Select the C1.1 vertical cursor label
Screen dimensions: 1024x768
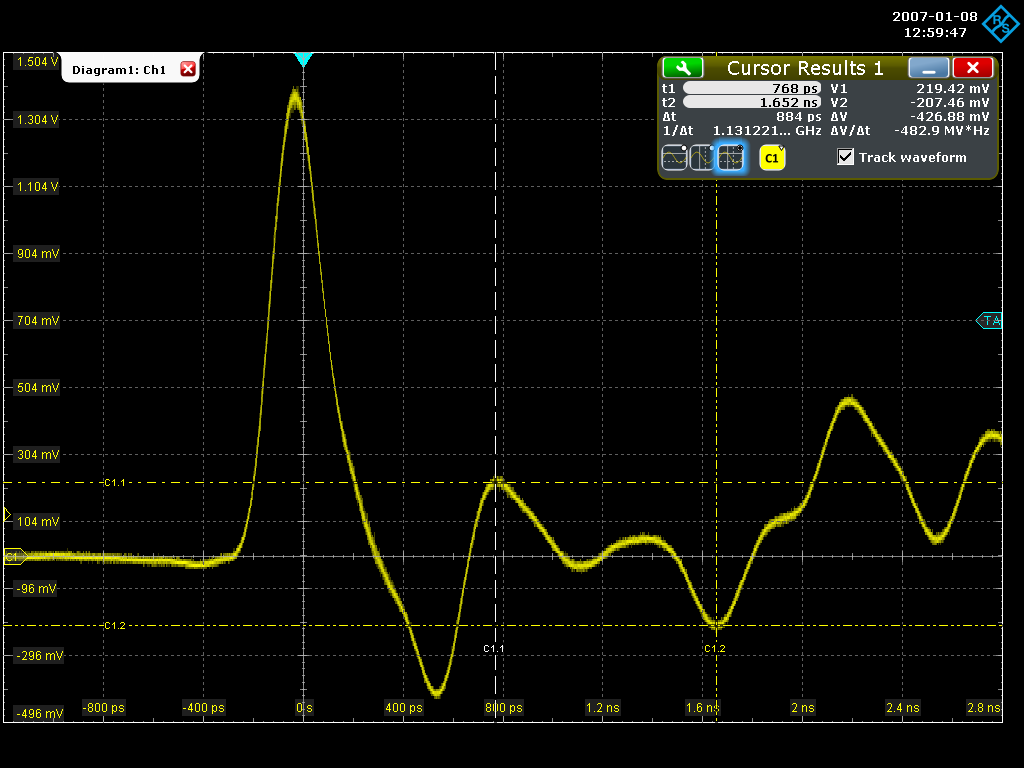click(494, 648)
